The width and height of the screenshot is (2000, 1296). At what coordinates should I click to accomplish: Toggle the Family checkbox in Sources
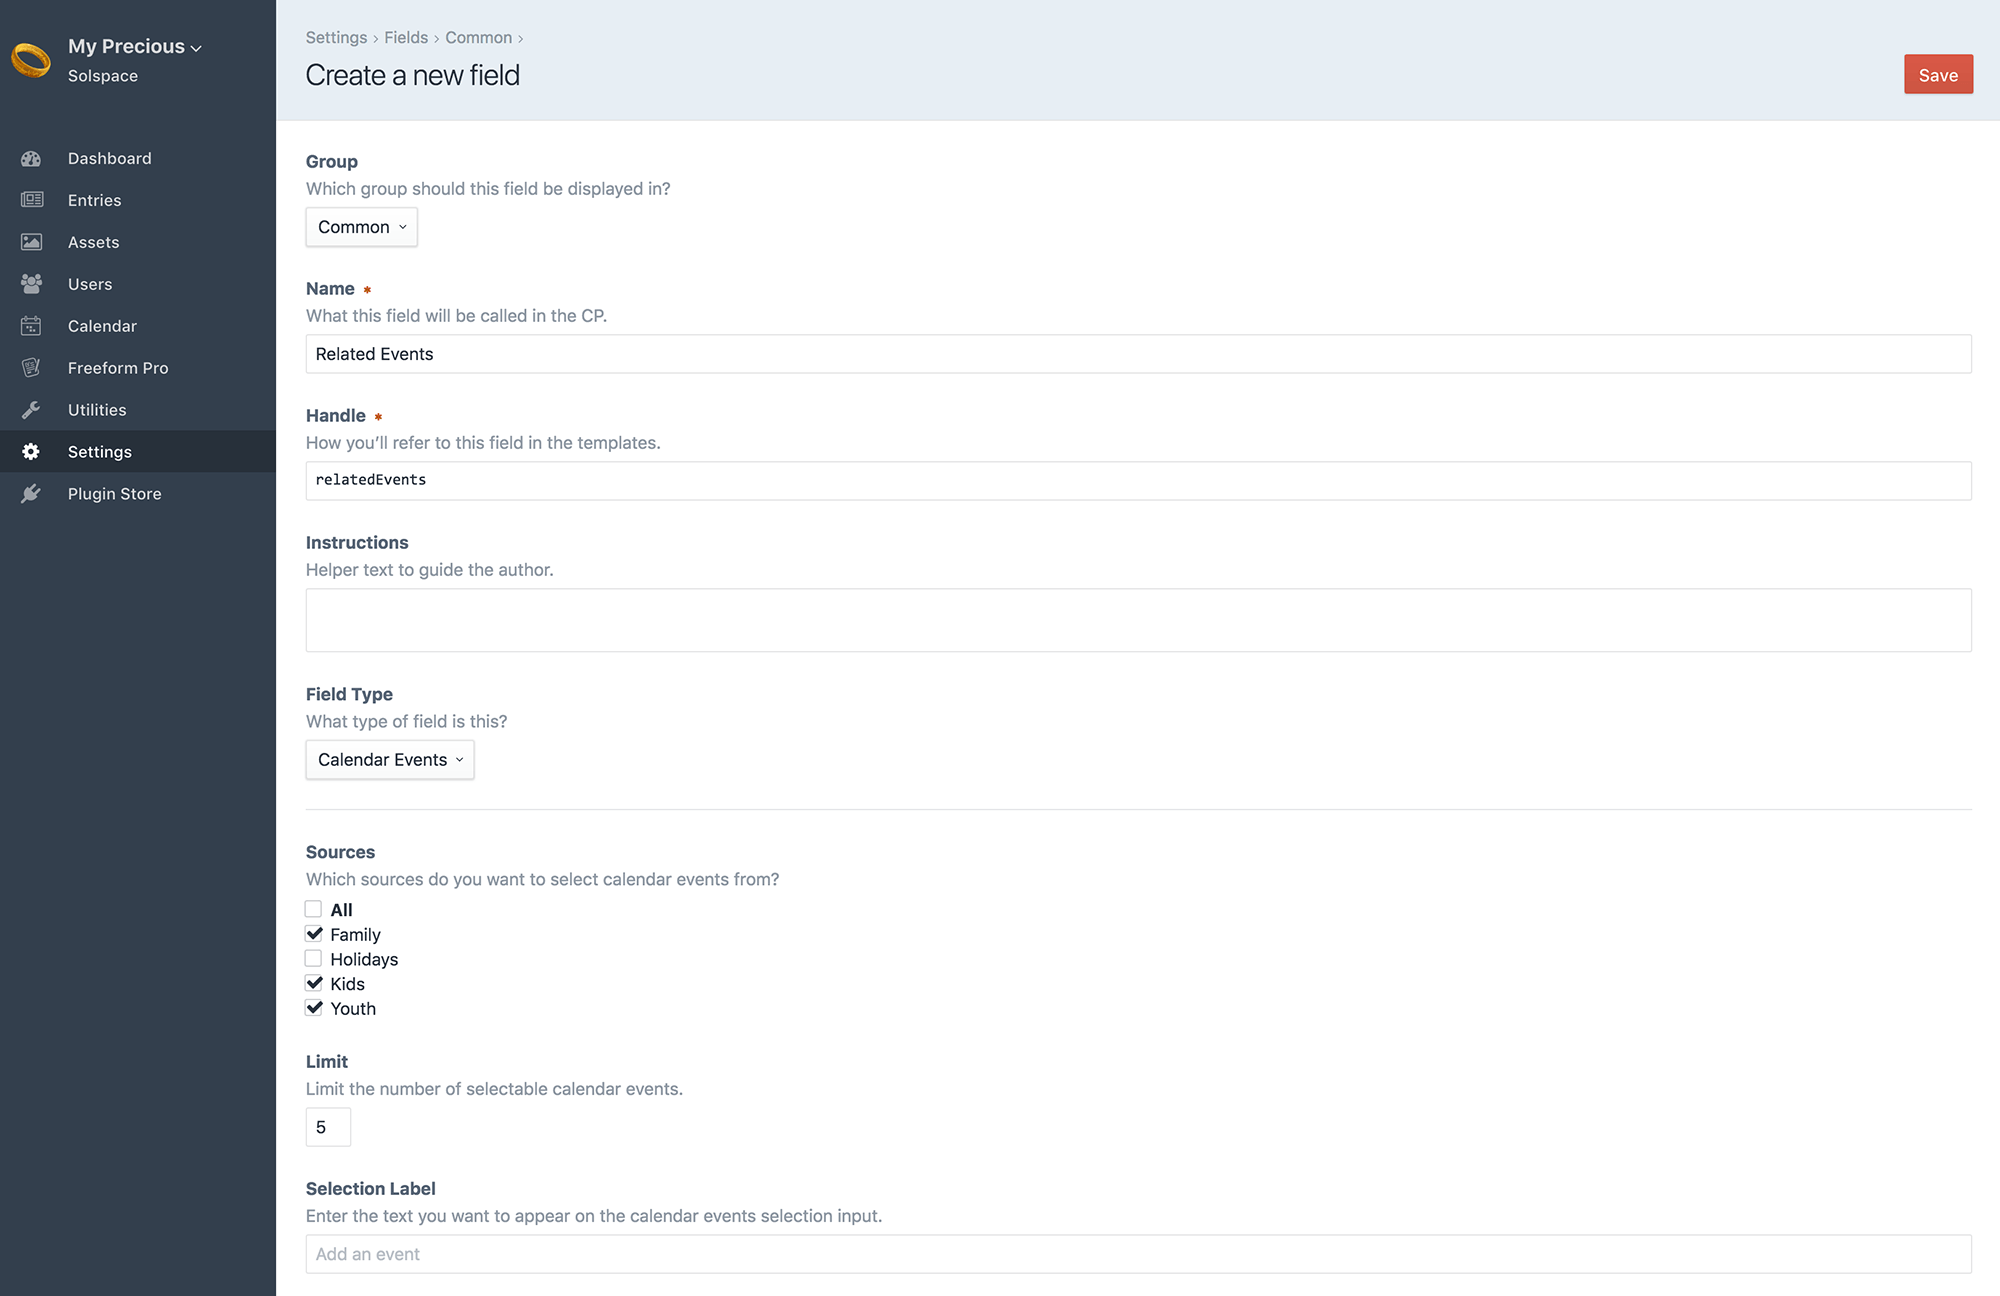pyautogui.click(x=313, y=933)
